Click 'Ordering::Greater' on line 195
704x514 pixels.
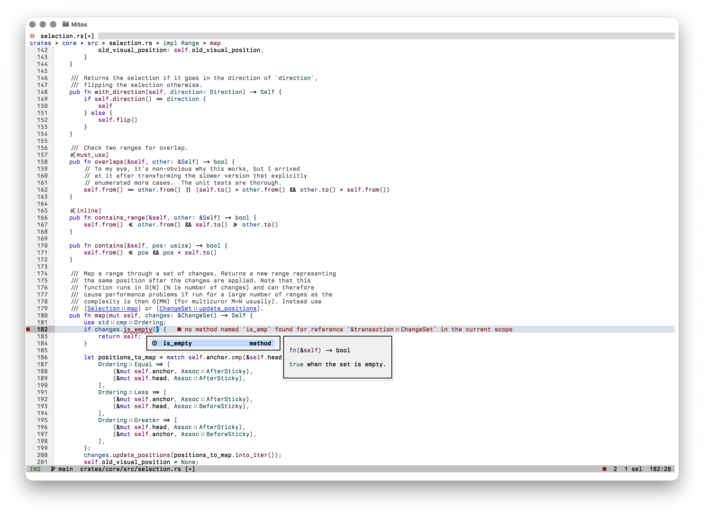128,420
